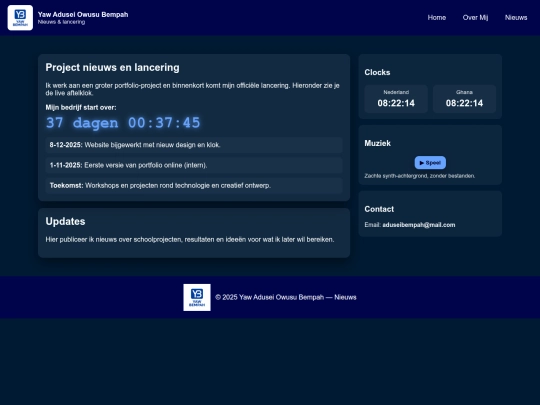Screen dimensions: 540x405
Task: Click the 'Project nieuws en lancering' heading
Action: click(112, 68)
